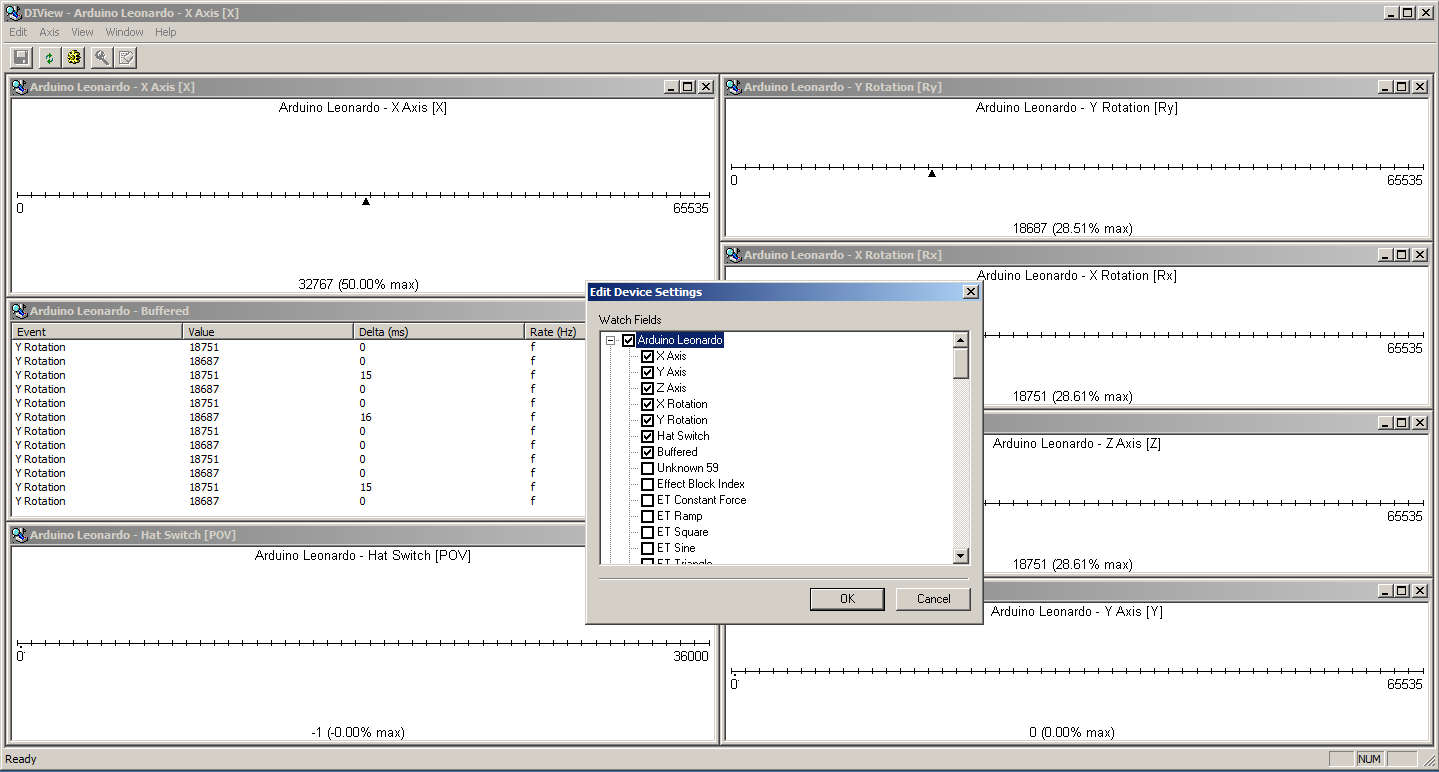1439x772 pixels.
Task: Click the Save floppy disk toolbar icon
Action: (x=21, y=58)
